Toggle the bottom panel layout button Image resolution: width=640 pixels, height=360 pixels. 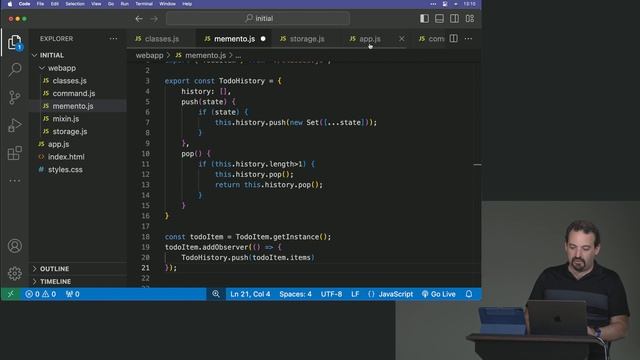pyautogui.click(x=439, y=18)
